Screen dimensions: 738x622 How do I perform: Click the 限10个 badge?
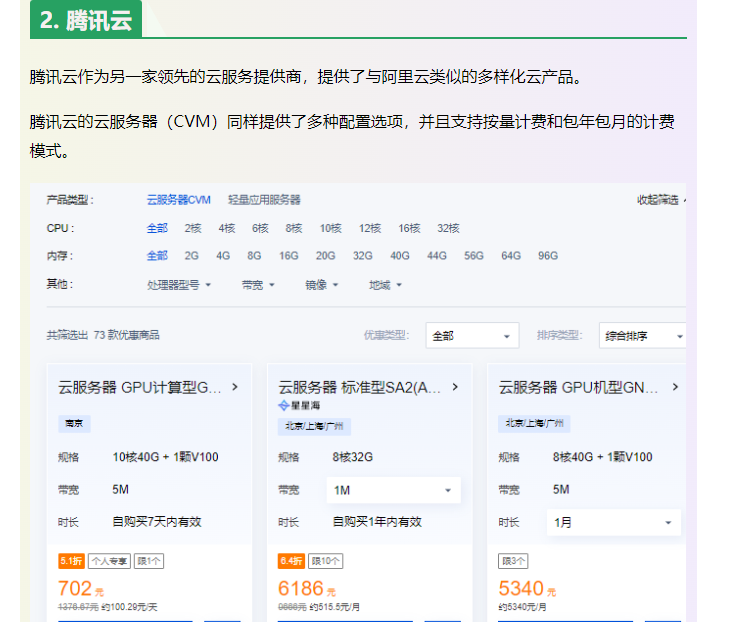(325, 561)
